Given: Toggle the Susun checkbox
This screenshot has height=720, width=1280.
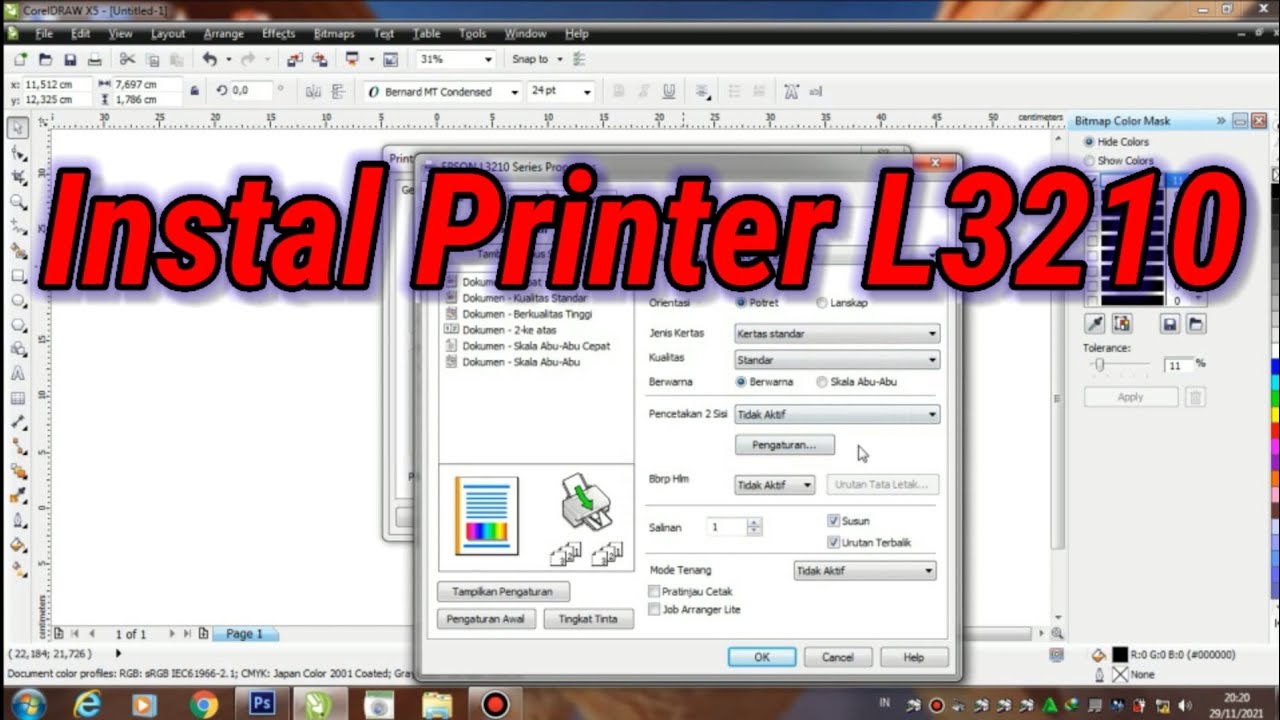Looking at the screenshot, I should (833, 521).
